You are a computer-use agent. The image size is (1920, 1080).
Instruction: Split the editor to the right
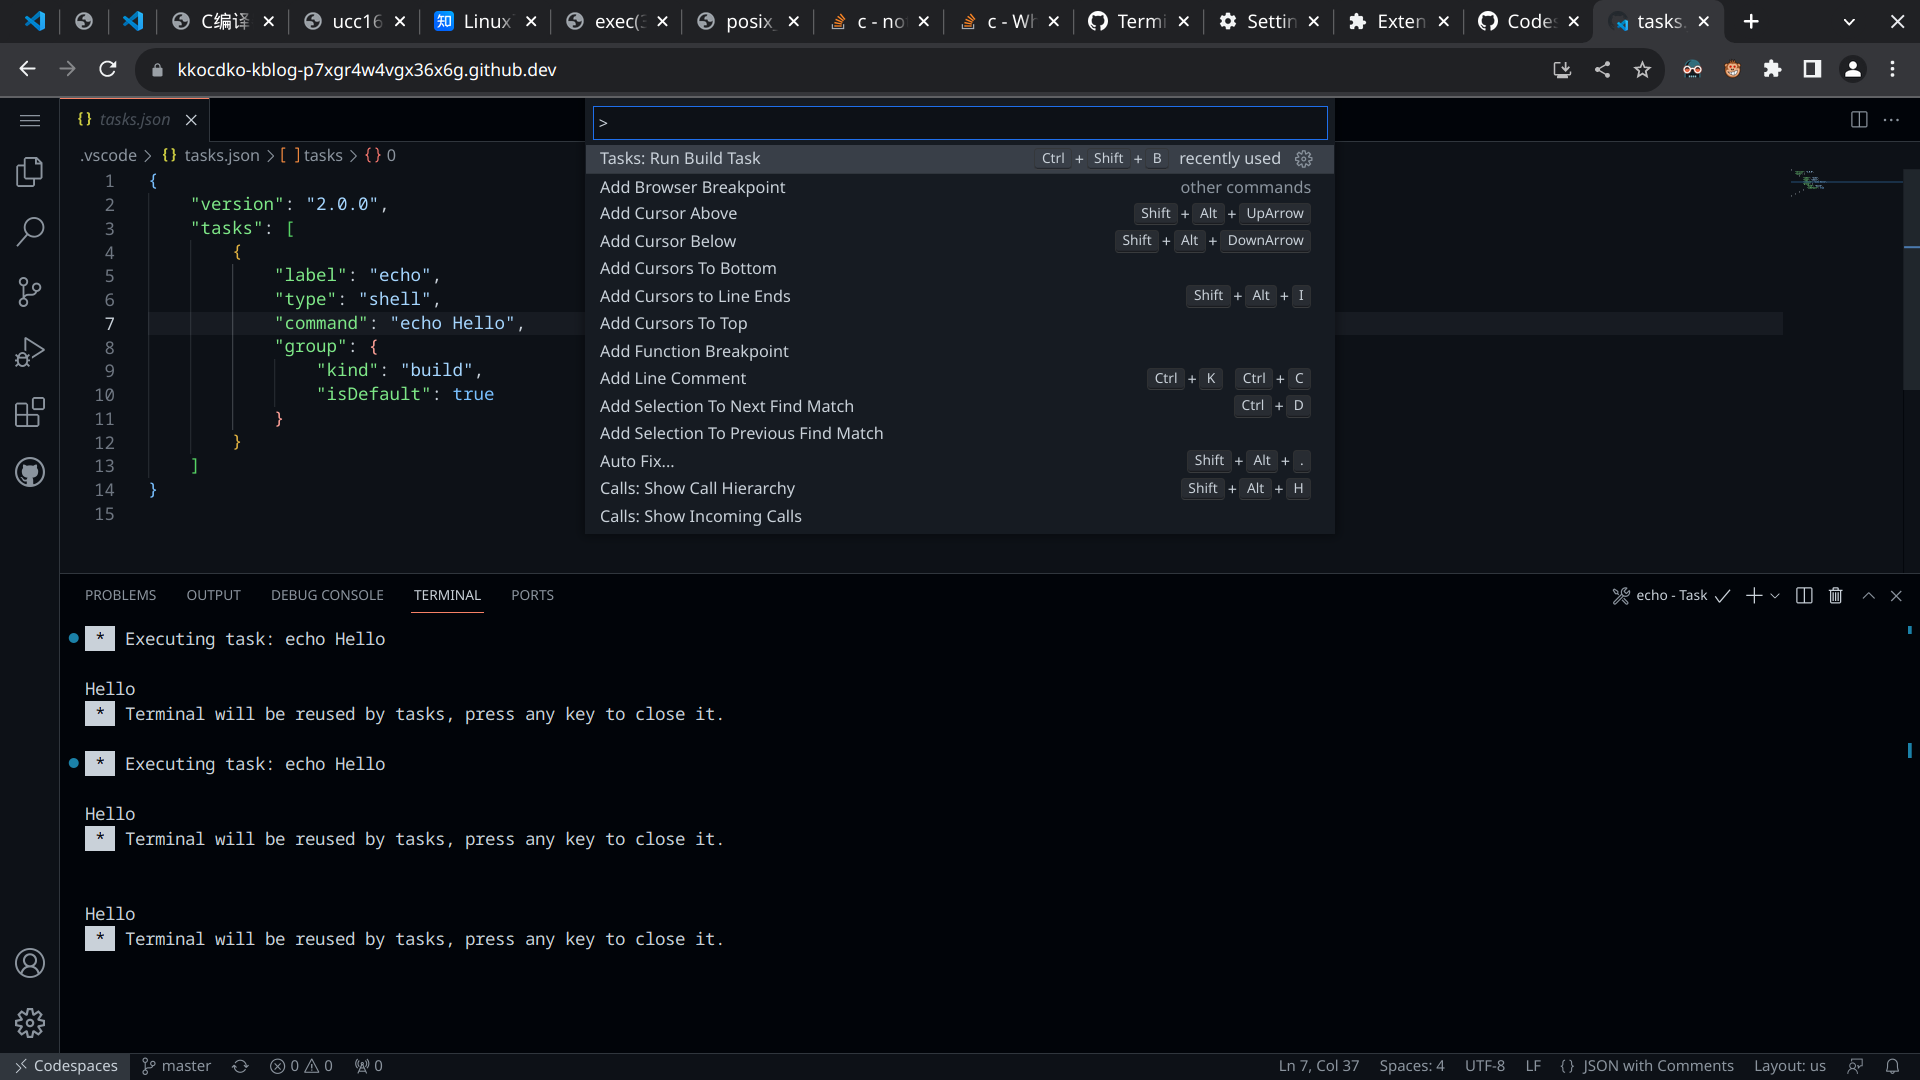coord(1859,120)
